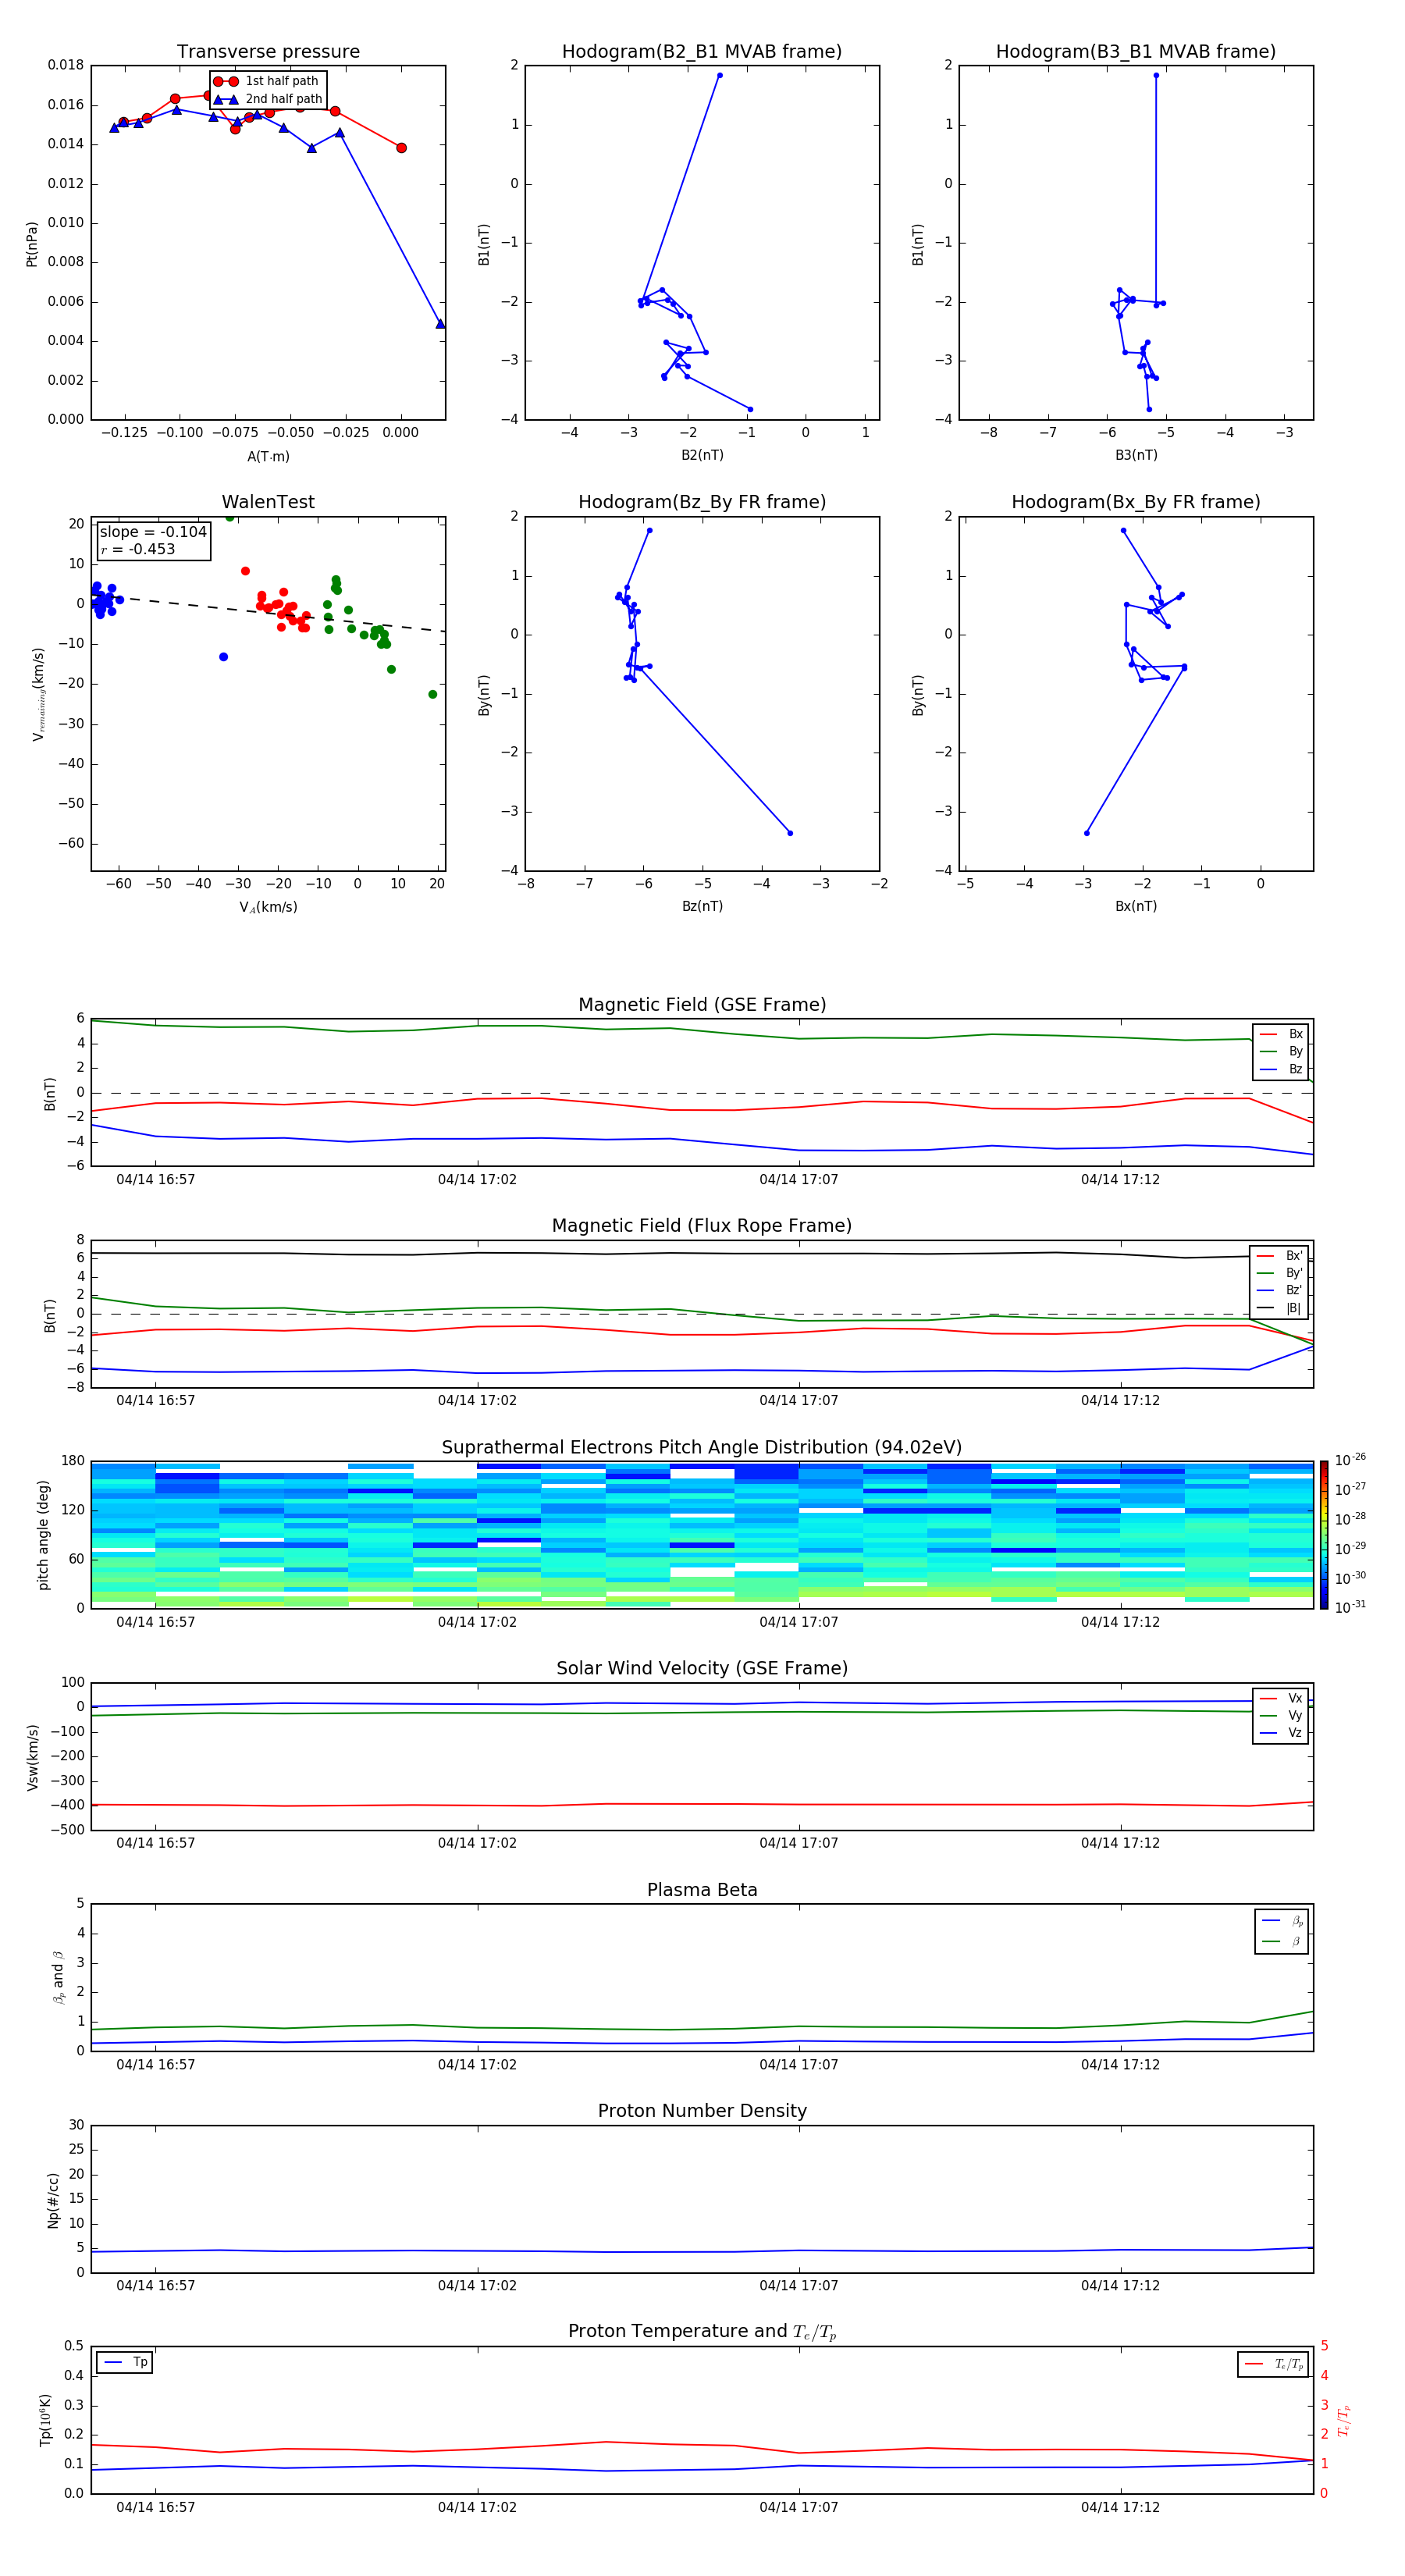Image resolution: width=1405 pixels, height=2576 pixels.
Task: Click the 'pitch angle (deg)' axis label
Action: pyautogui.click(x=43, y=1535)
